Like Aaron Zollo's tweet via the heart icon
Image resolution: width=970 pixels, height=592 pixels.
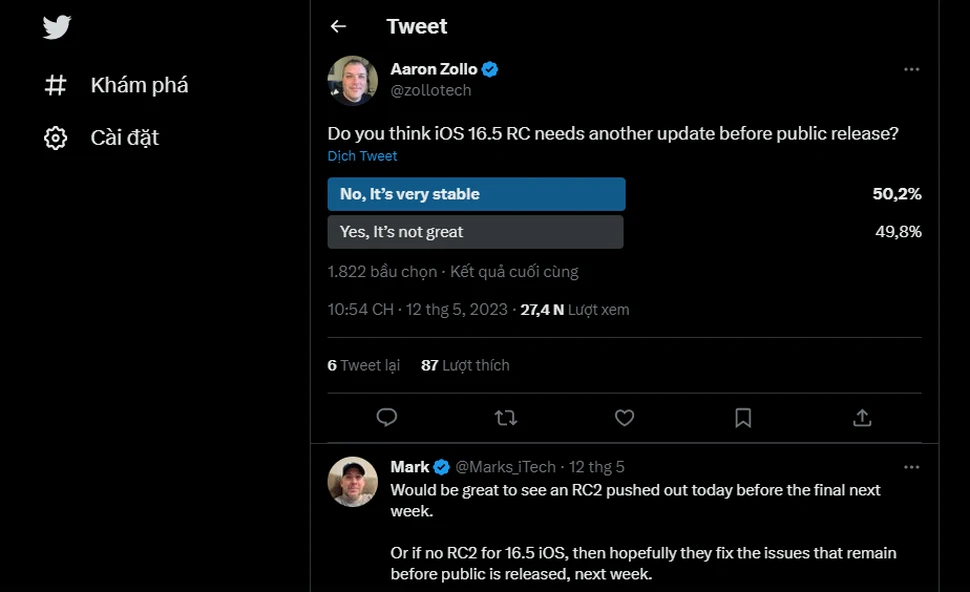[x=624, y=418]
